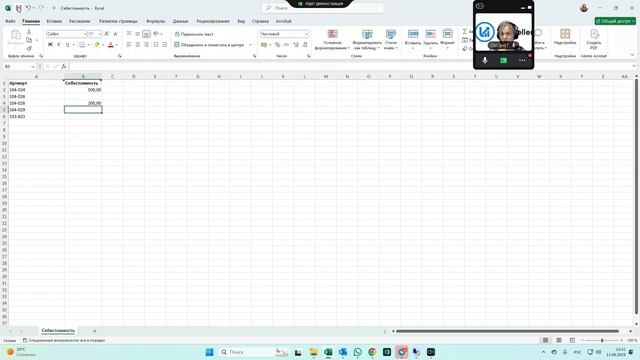This screenshot has height=360, width=640.
Task: Select cell containing 104-024
Action: 36,90
